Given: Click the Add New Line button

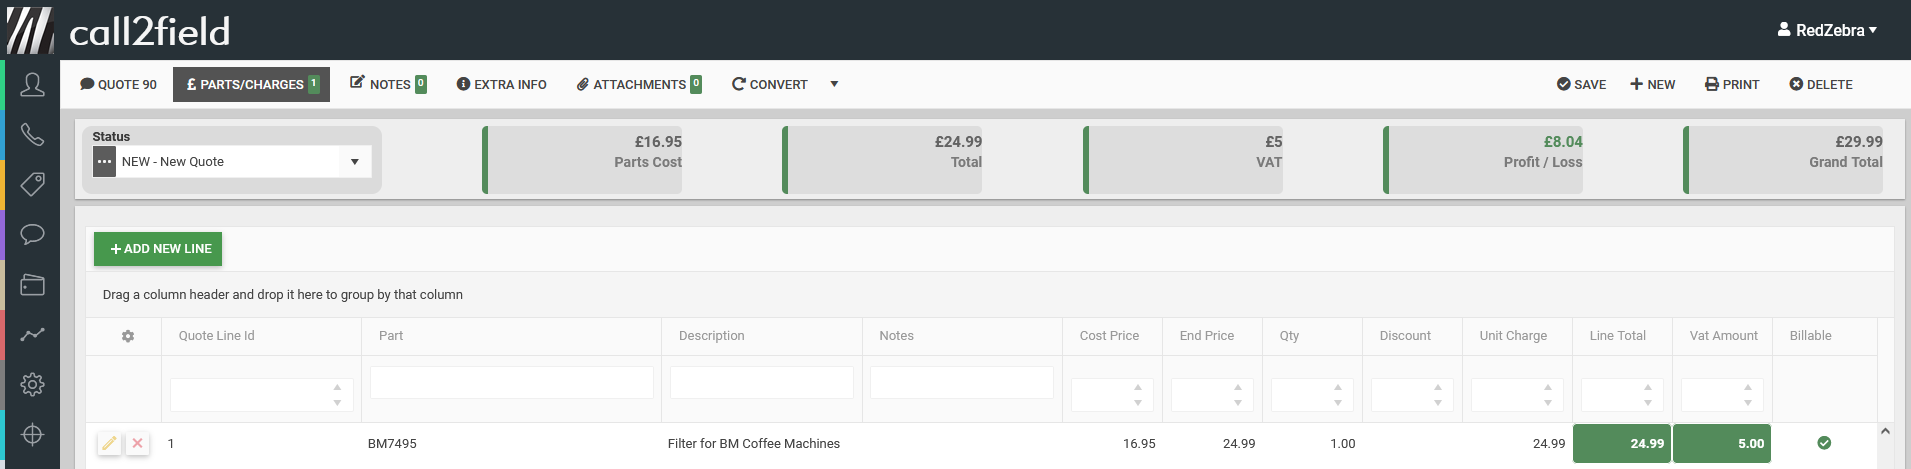Looking at the screenshot, I should pyautogui.click(x=158, y=249).
